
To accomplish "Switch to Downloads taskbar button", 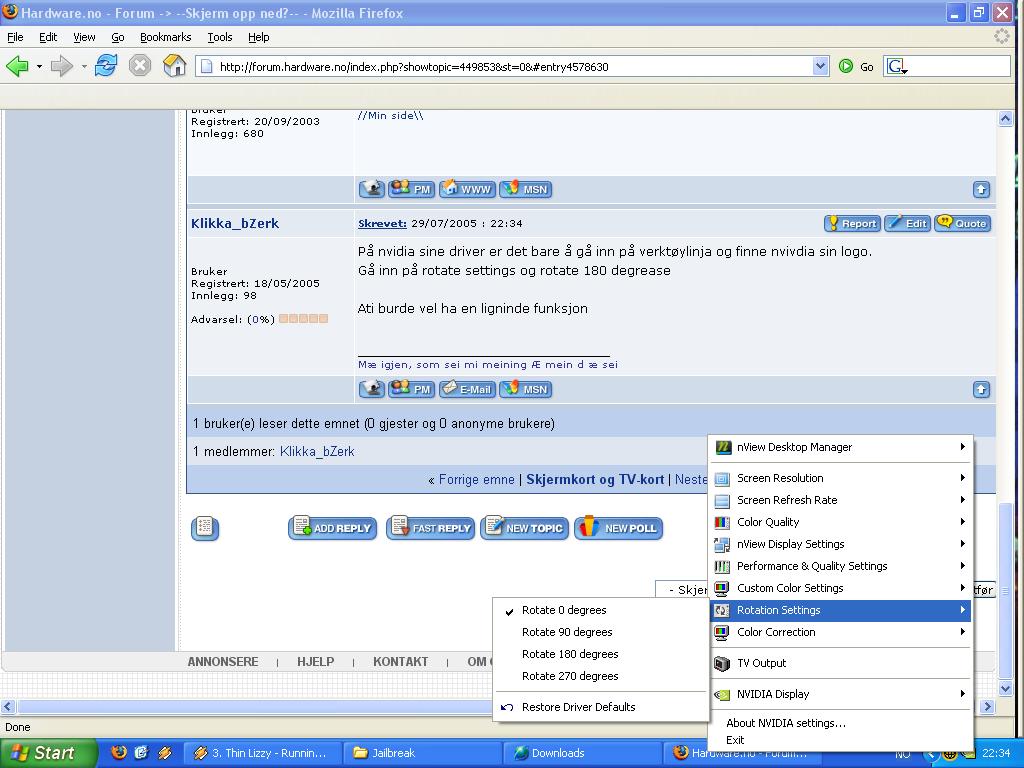I will pos(583,753).
